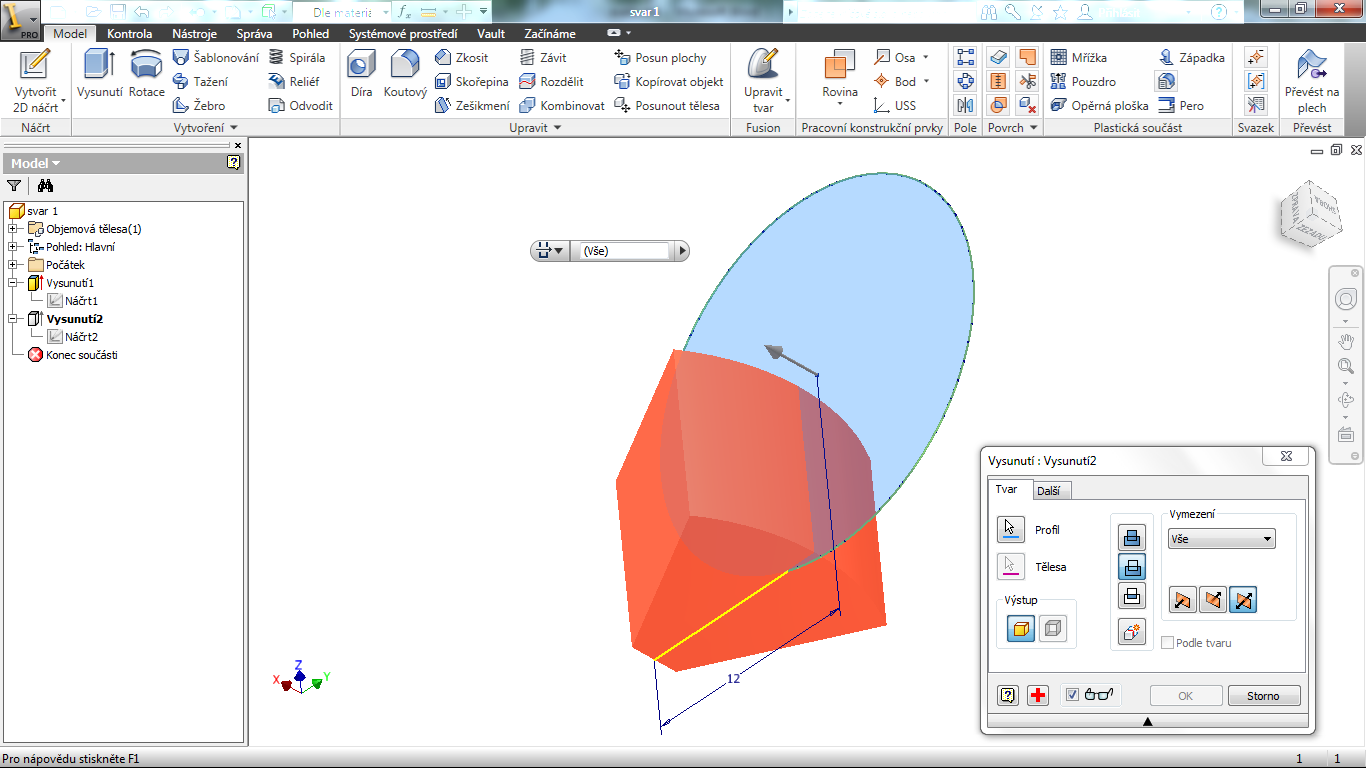Switch to the Pohled ribbon tab
Screen dimensions: 1366x768
click(x=311, y=34)
